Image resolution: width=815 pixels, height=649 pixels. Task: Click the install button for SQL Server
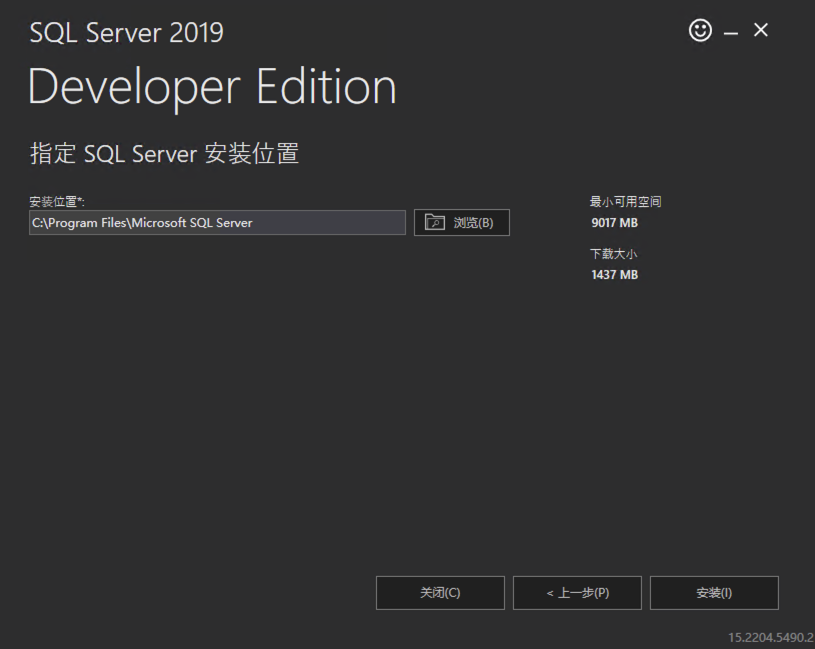(713, 592)
